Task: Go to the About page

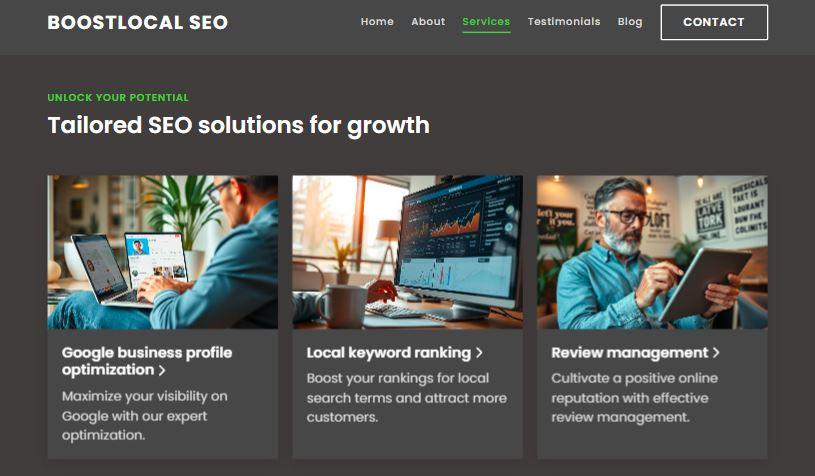Action: 428,22
